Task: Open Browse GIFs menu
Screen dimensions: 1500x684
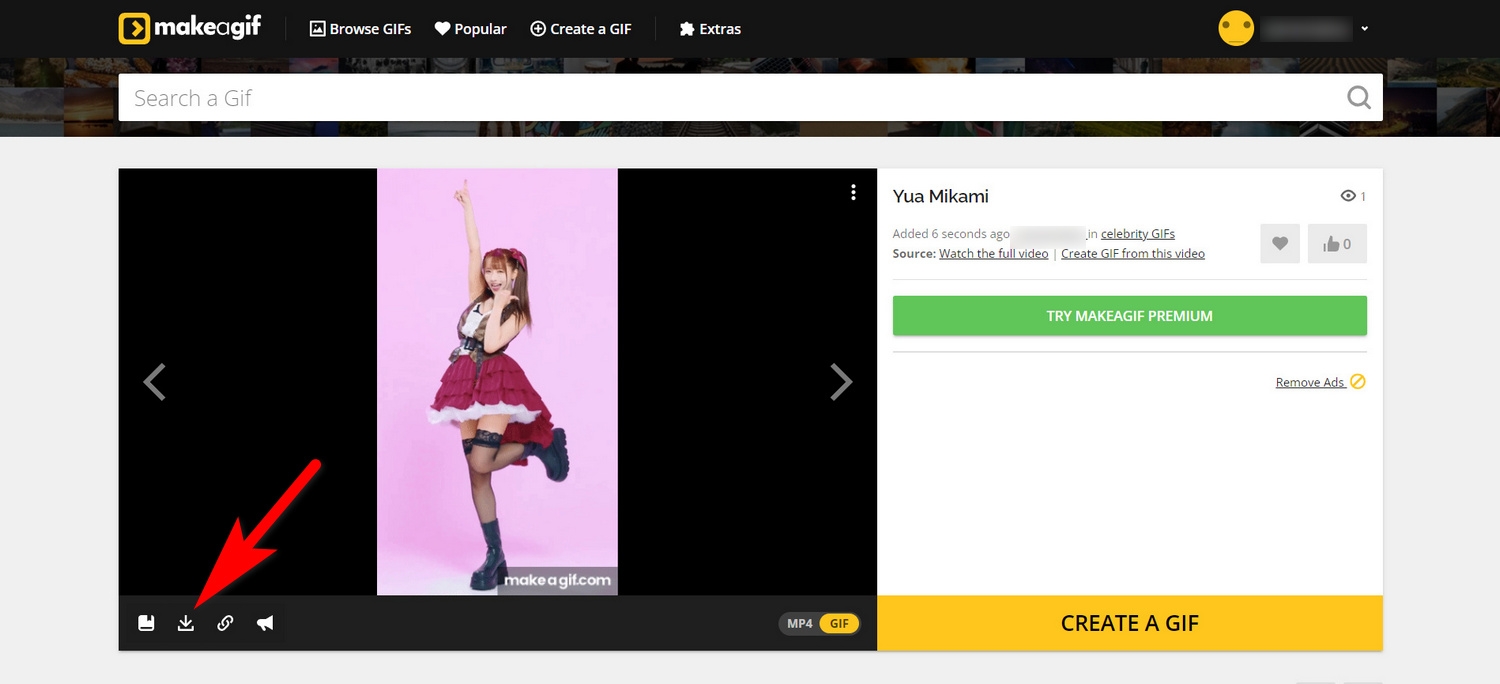Action: [360, 29]
